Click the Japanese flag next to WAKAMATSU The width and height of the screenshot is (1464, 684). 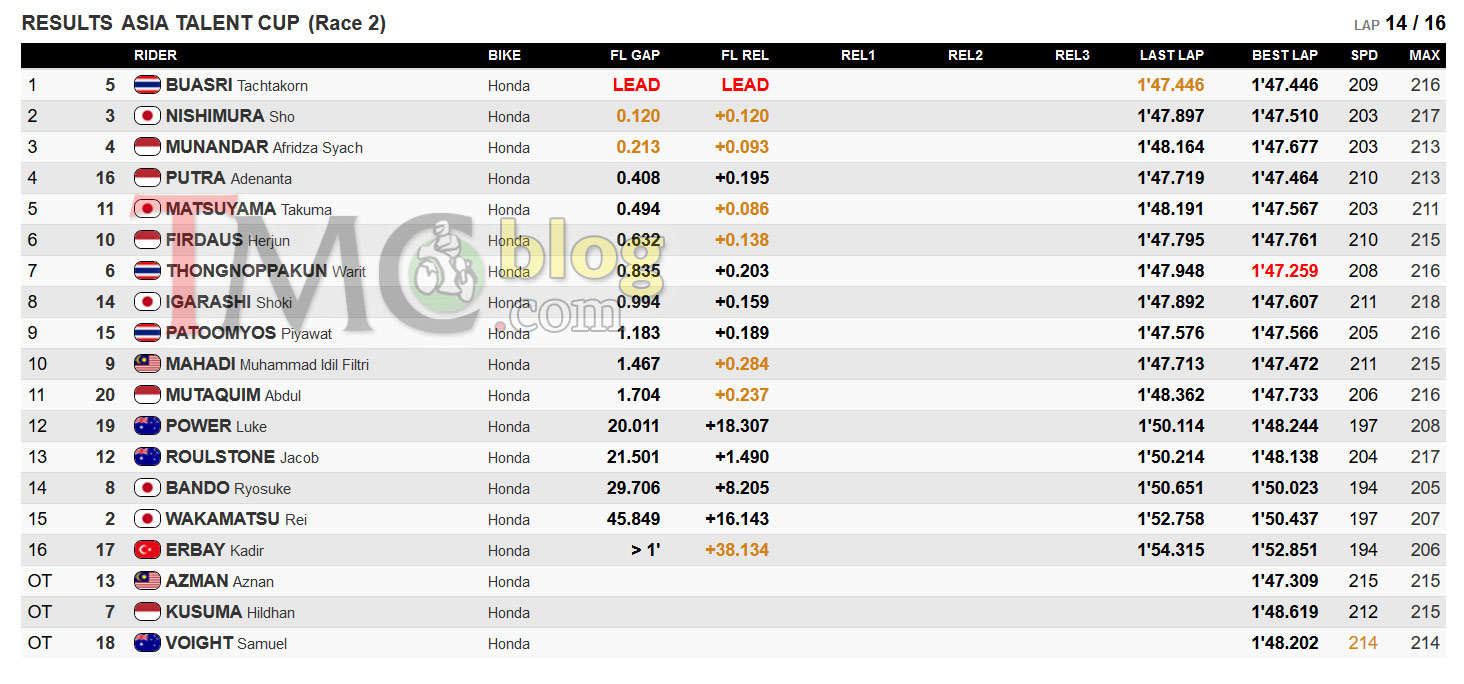coord(147,519)
